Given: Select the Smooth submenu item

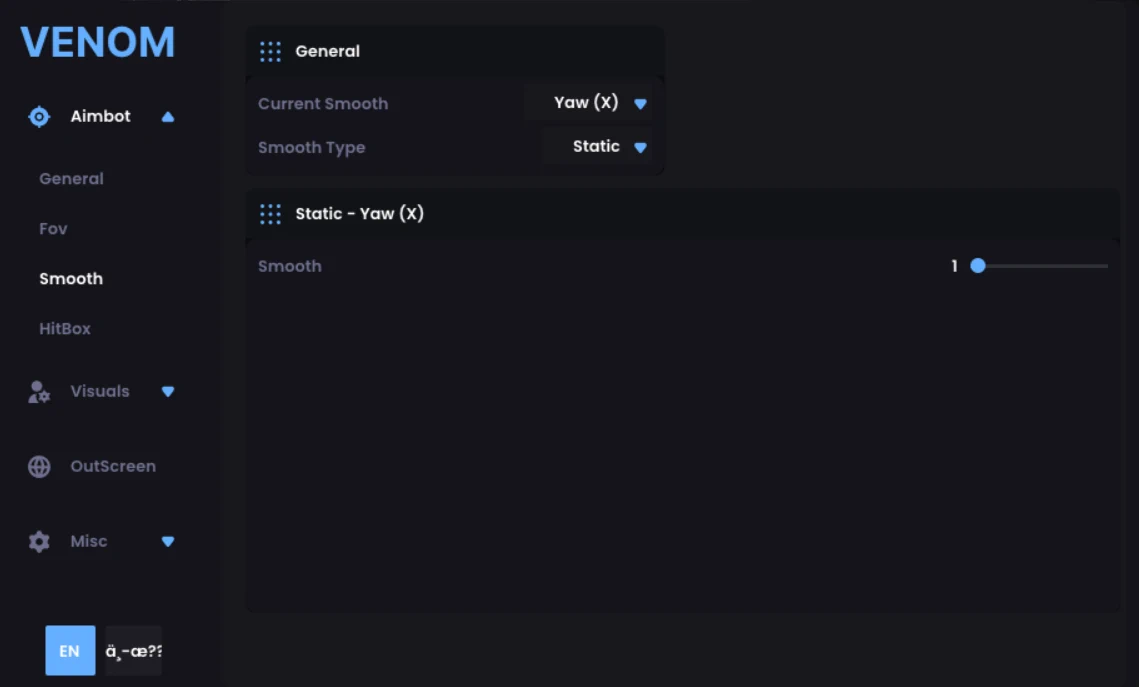Looking at the screenshot, I should pos(71,279).
